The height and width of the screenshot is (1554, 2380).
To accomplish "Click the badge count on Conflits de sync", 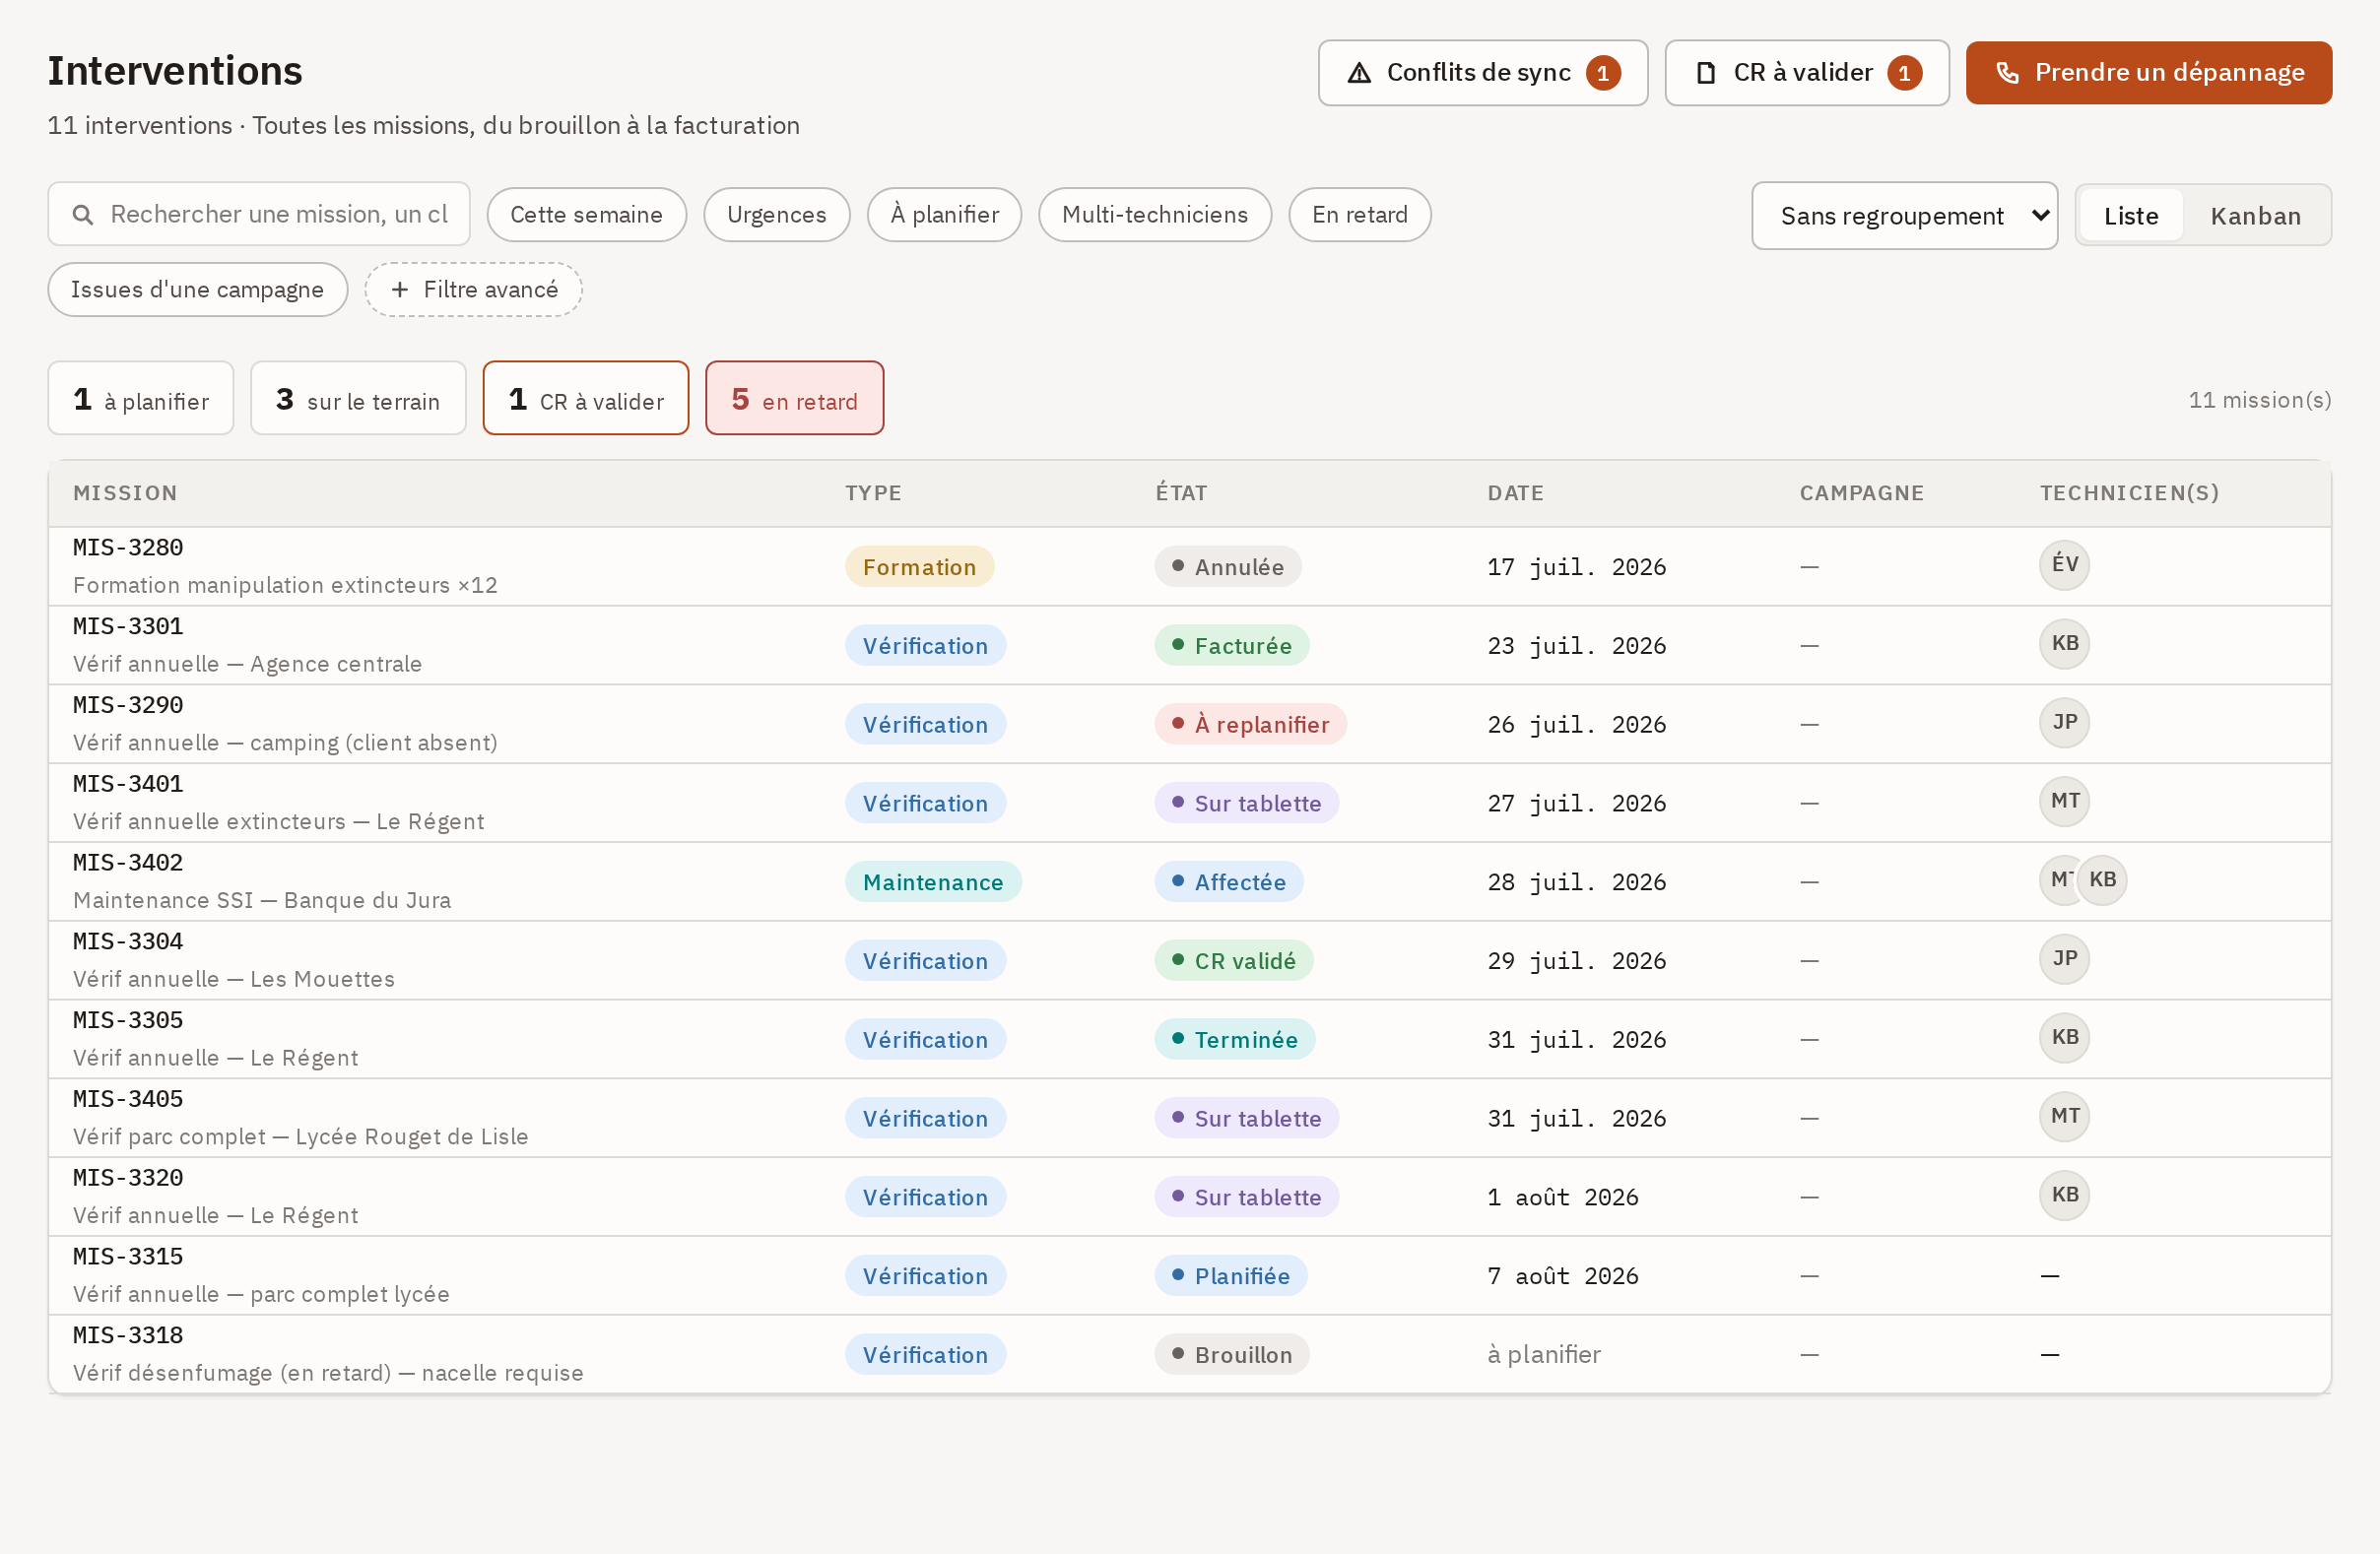I will click(1603, 73).
